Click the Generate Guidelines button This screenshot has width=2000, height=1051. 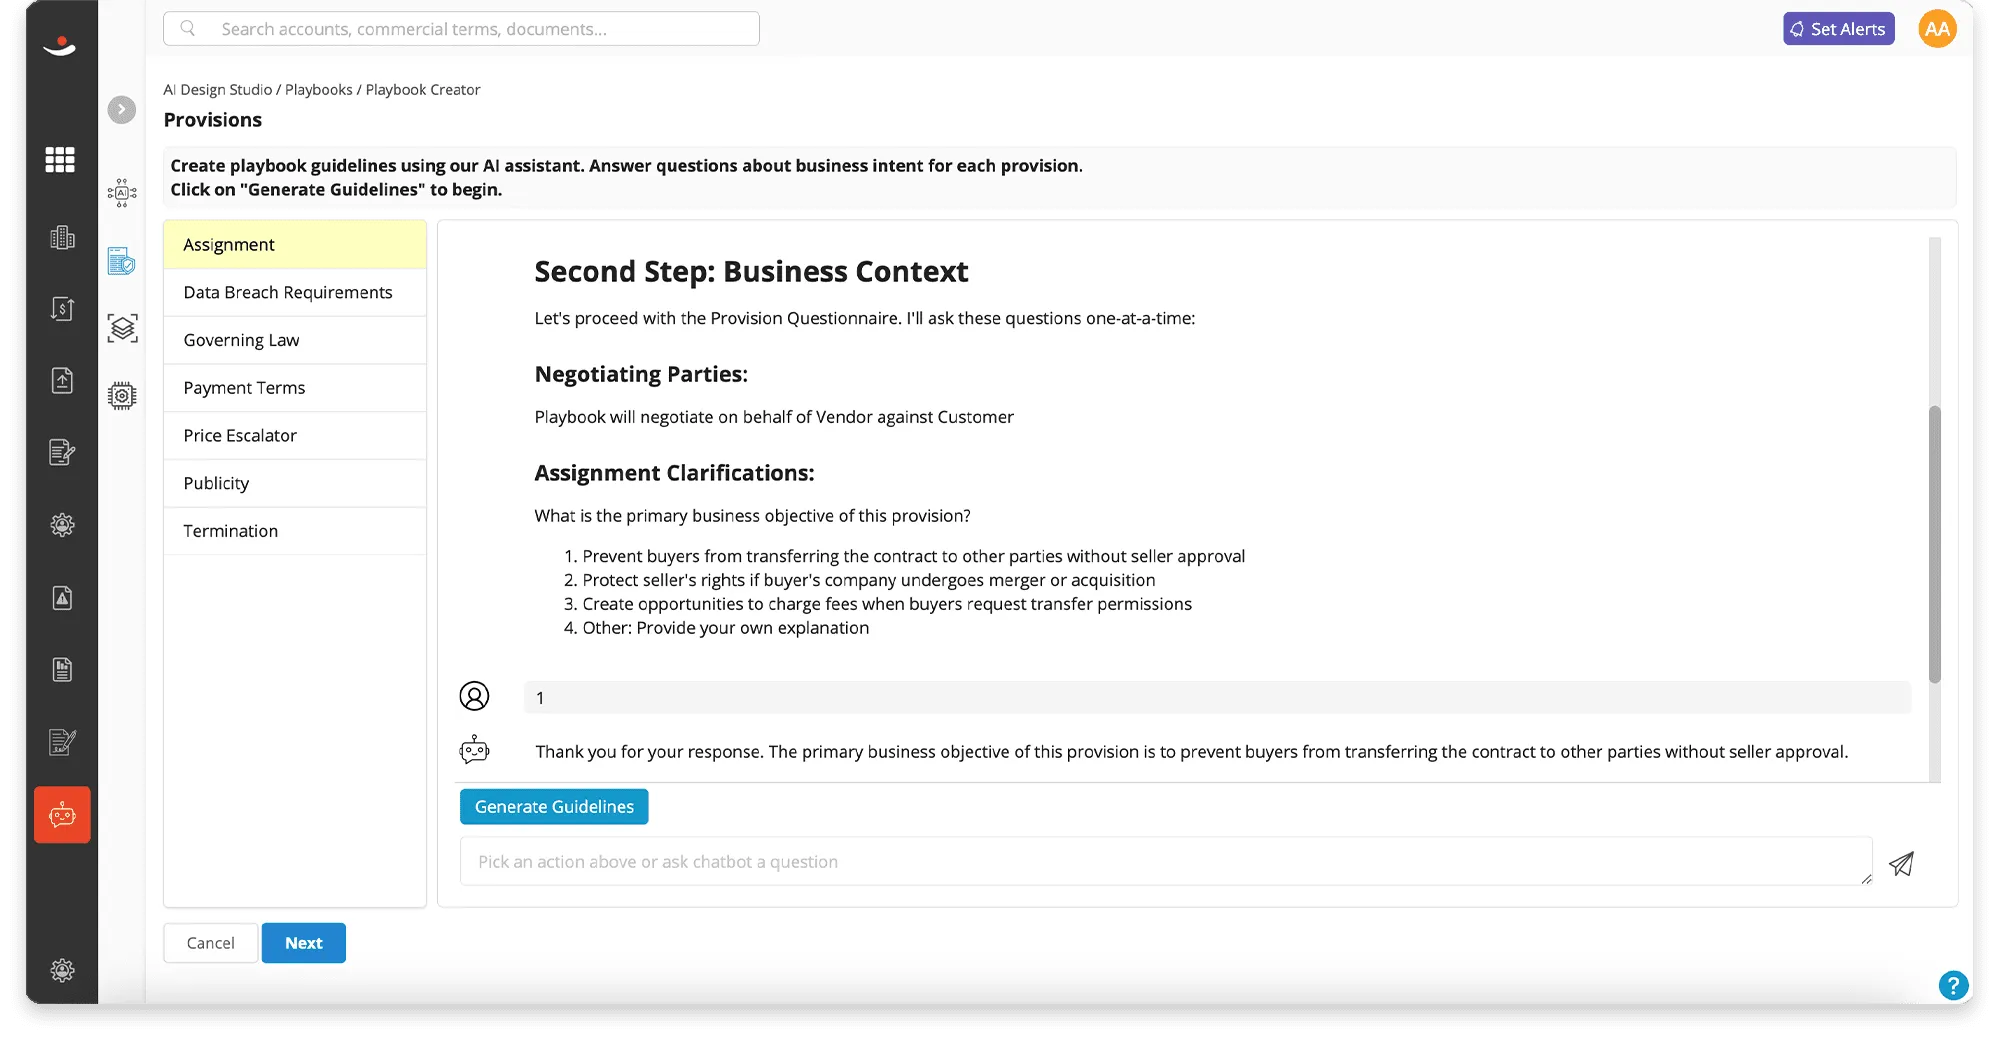(554, 806)
